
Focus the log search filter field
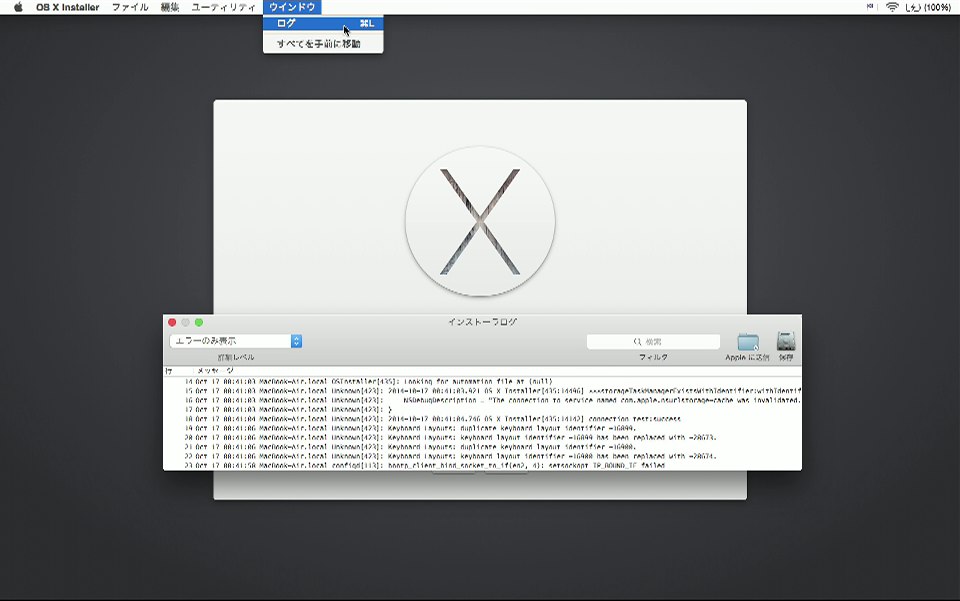pos(653,342)
